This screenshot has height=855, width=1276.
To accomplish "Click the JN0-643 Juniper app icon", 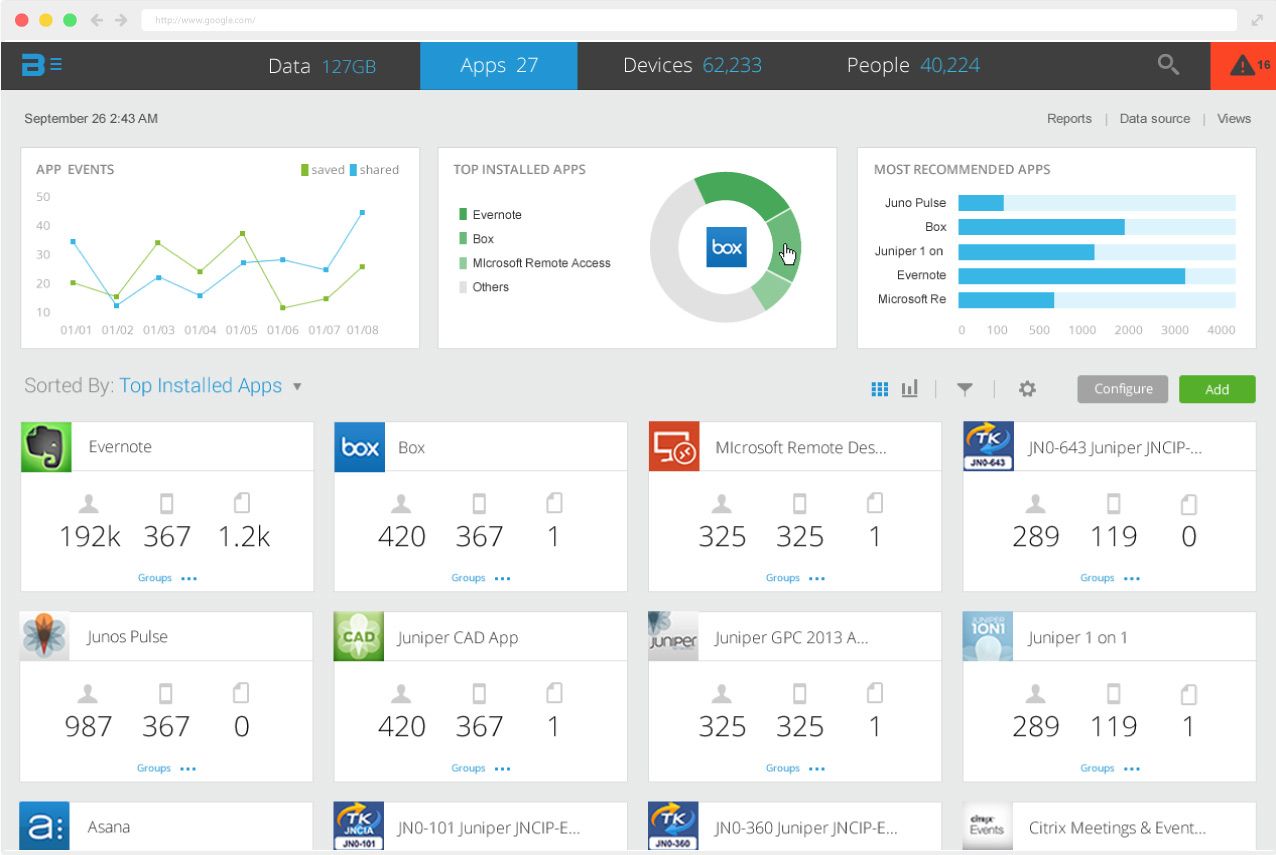I will tap(988, 447).
